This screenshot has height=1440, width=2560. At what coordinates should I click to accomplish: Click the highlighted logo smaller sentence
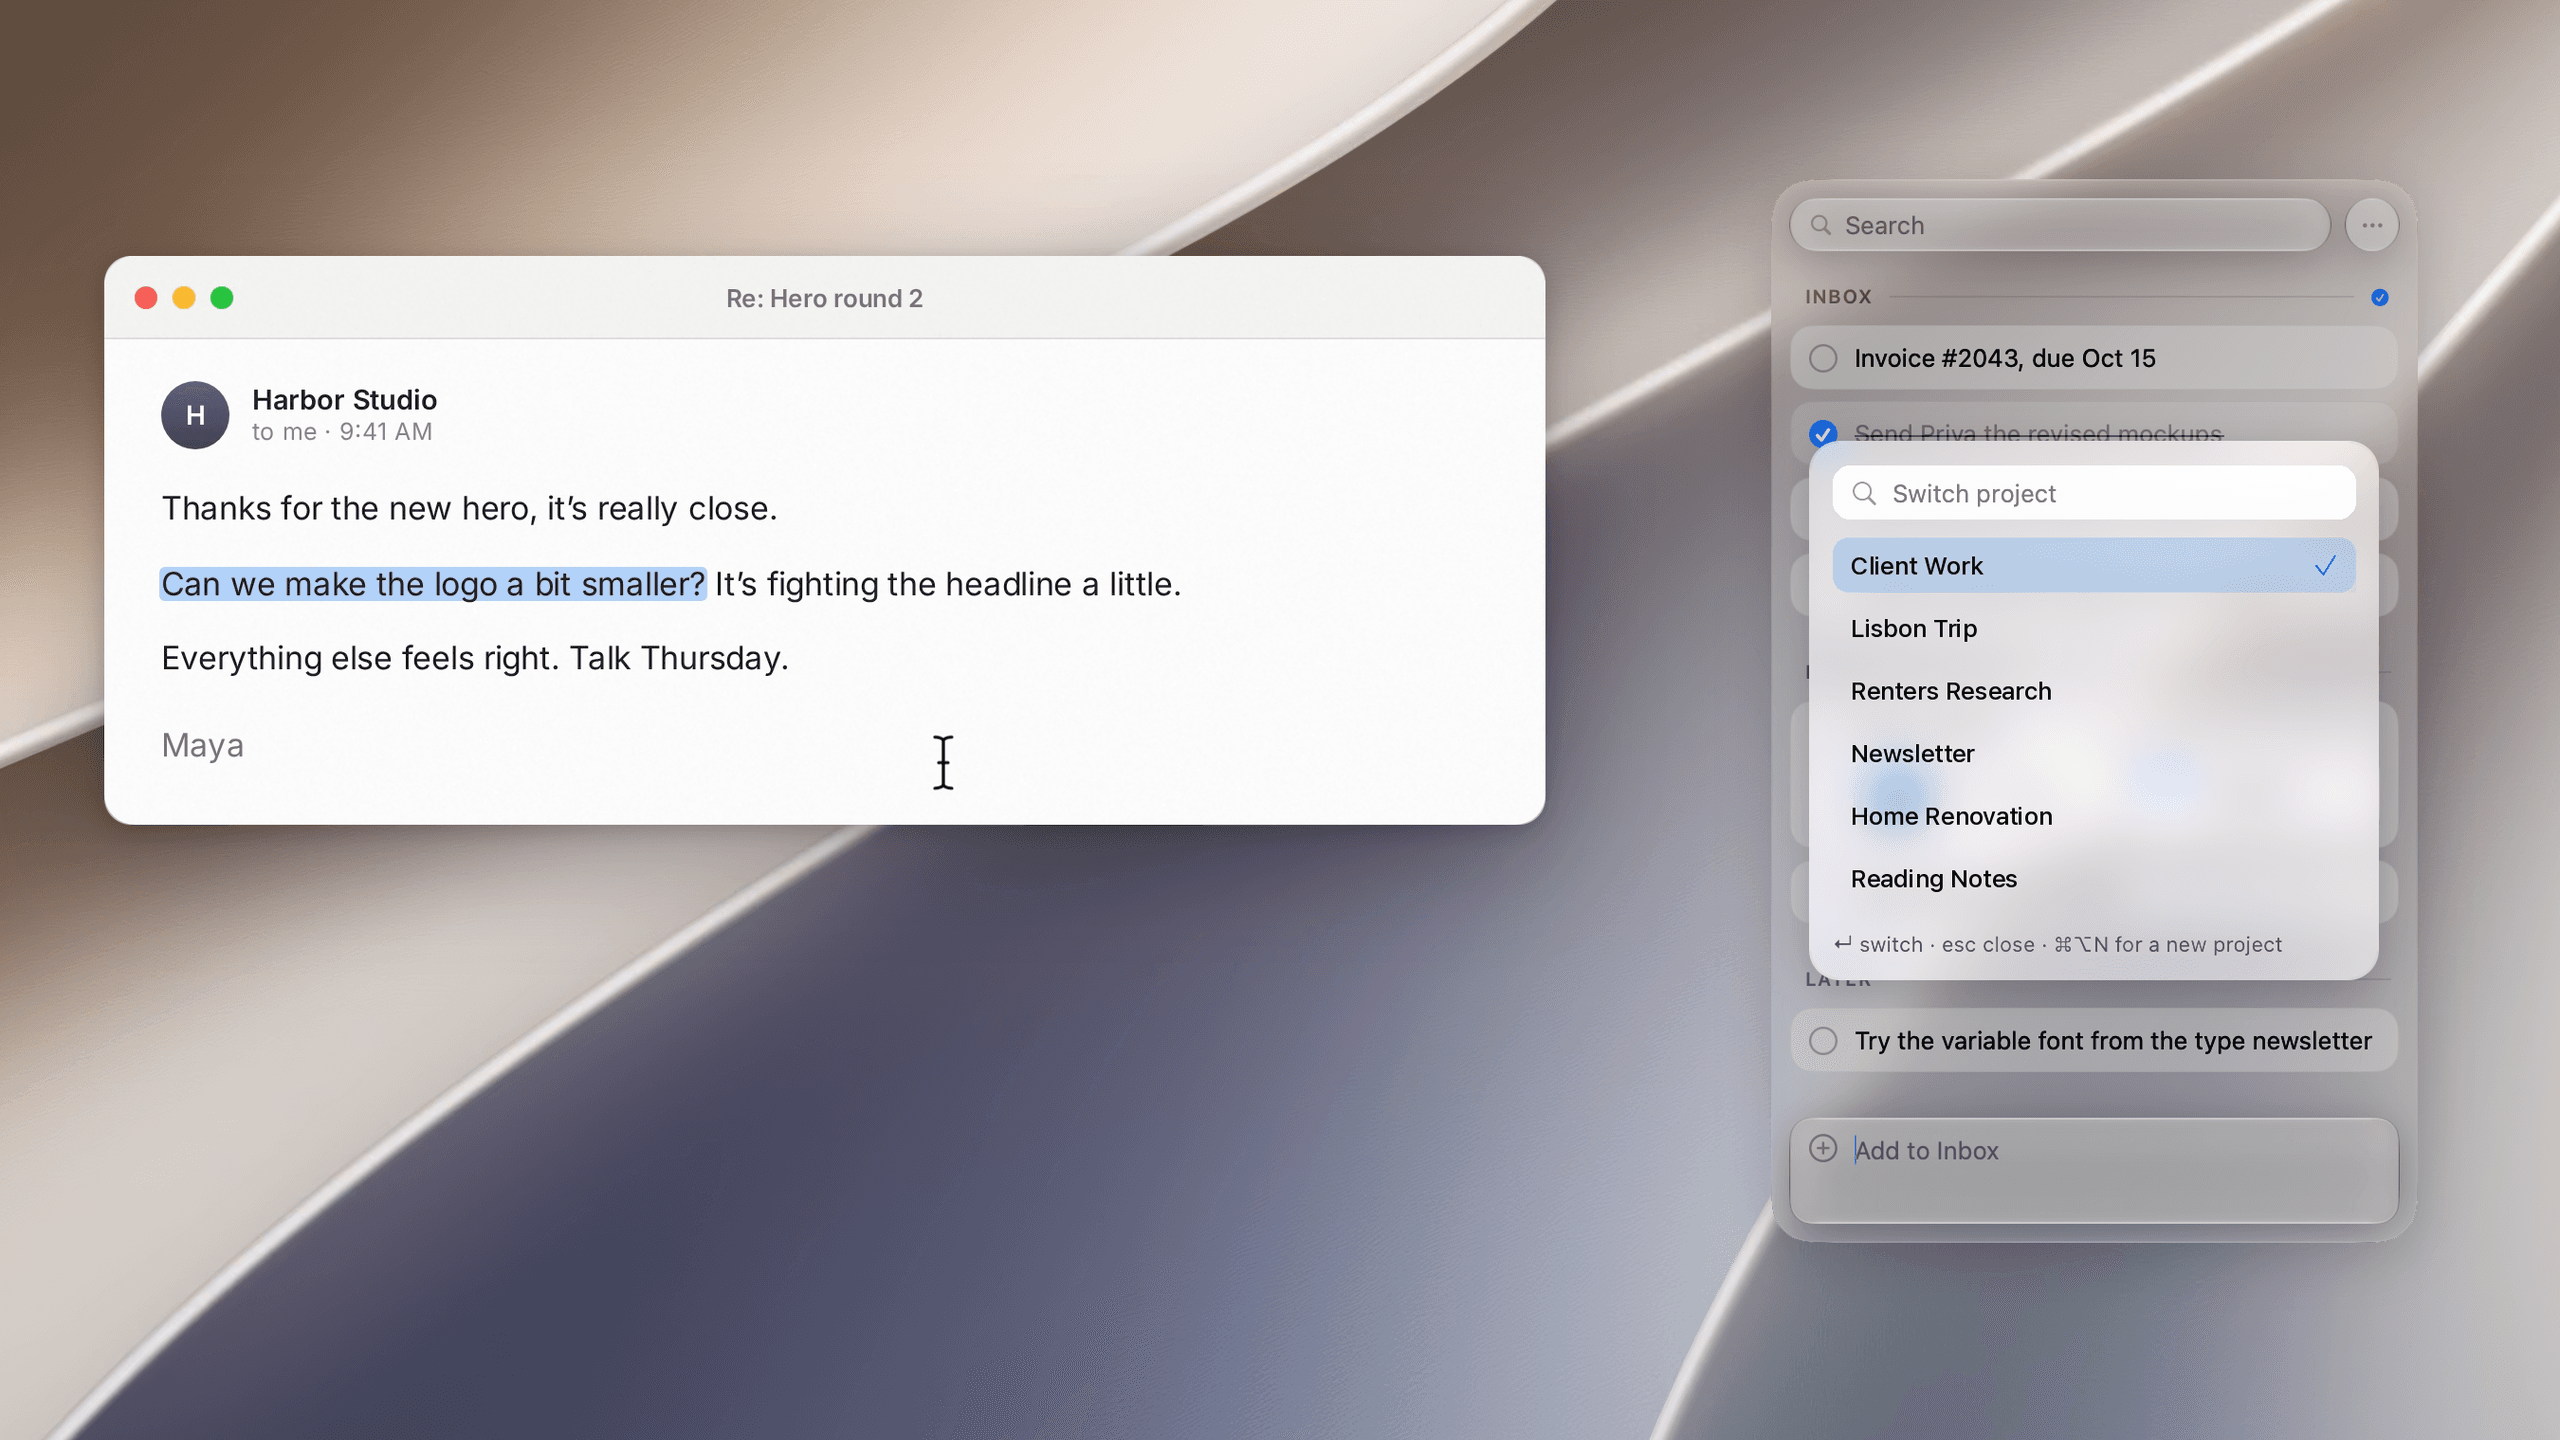point(433,584)
